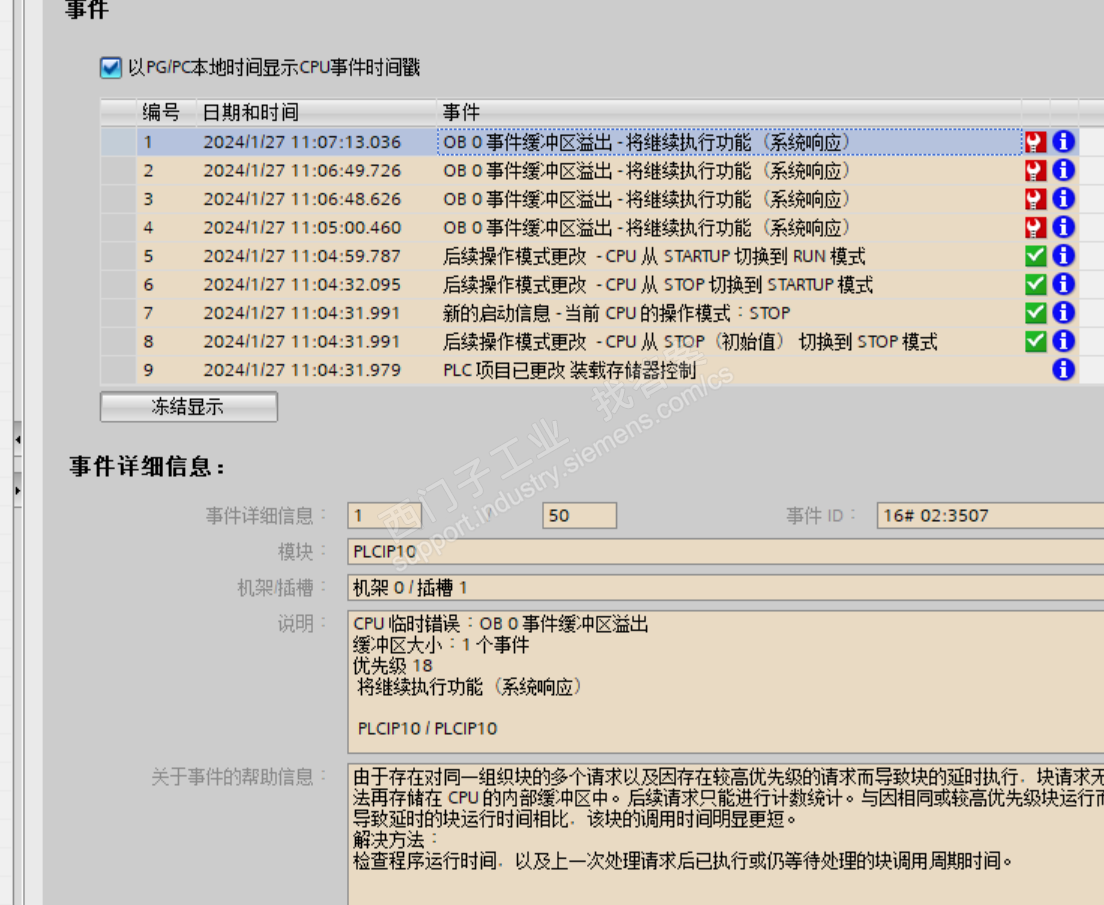Click event detail field showing 1
This screenshot has height=905, width=1104.
[x=384, y=516]
